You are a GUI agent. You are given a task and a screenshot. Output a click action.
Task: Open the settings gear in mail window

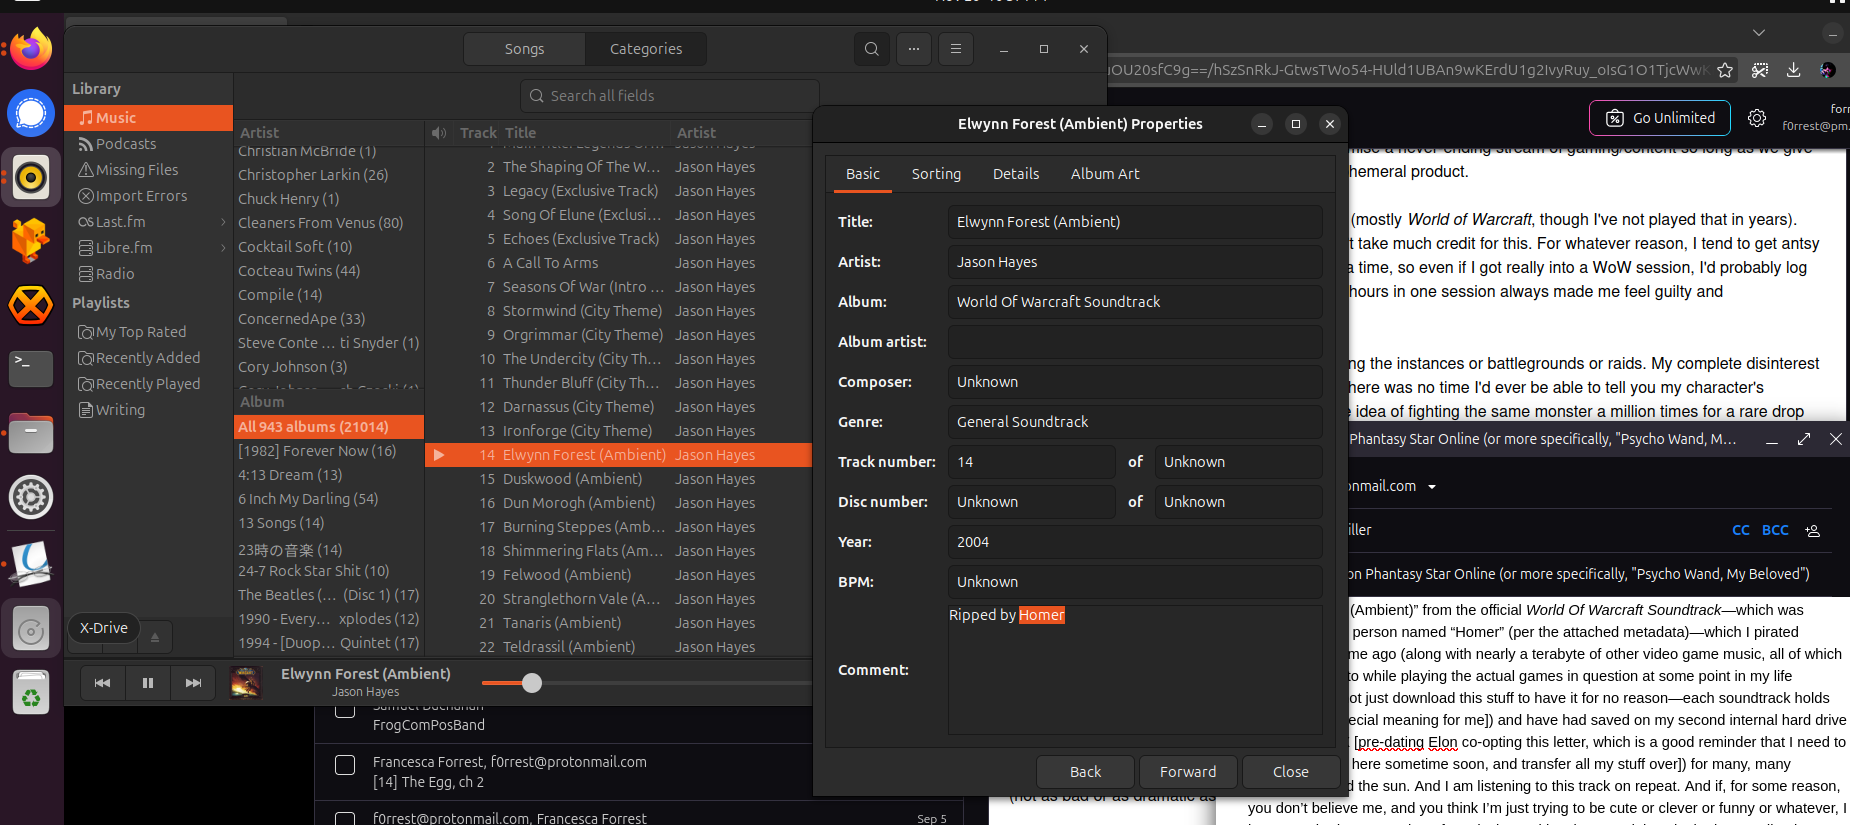(x=1757, y=118)
